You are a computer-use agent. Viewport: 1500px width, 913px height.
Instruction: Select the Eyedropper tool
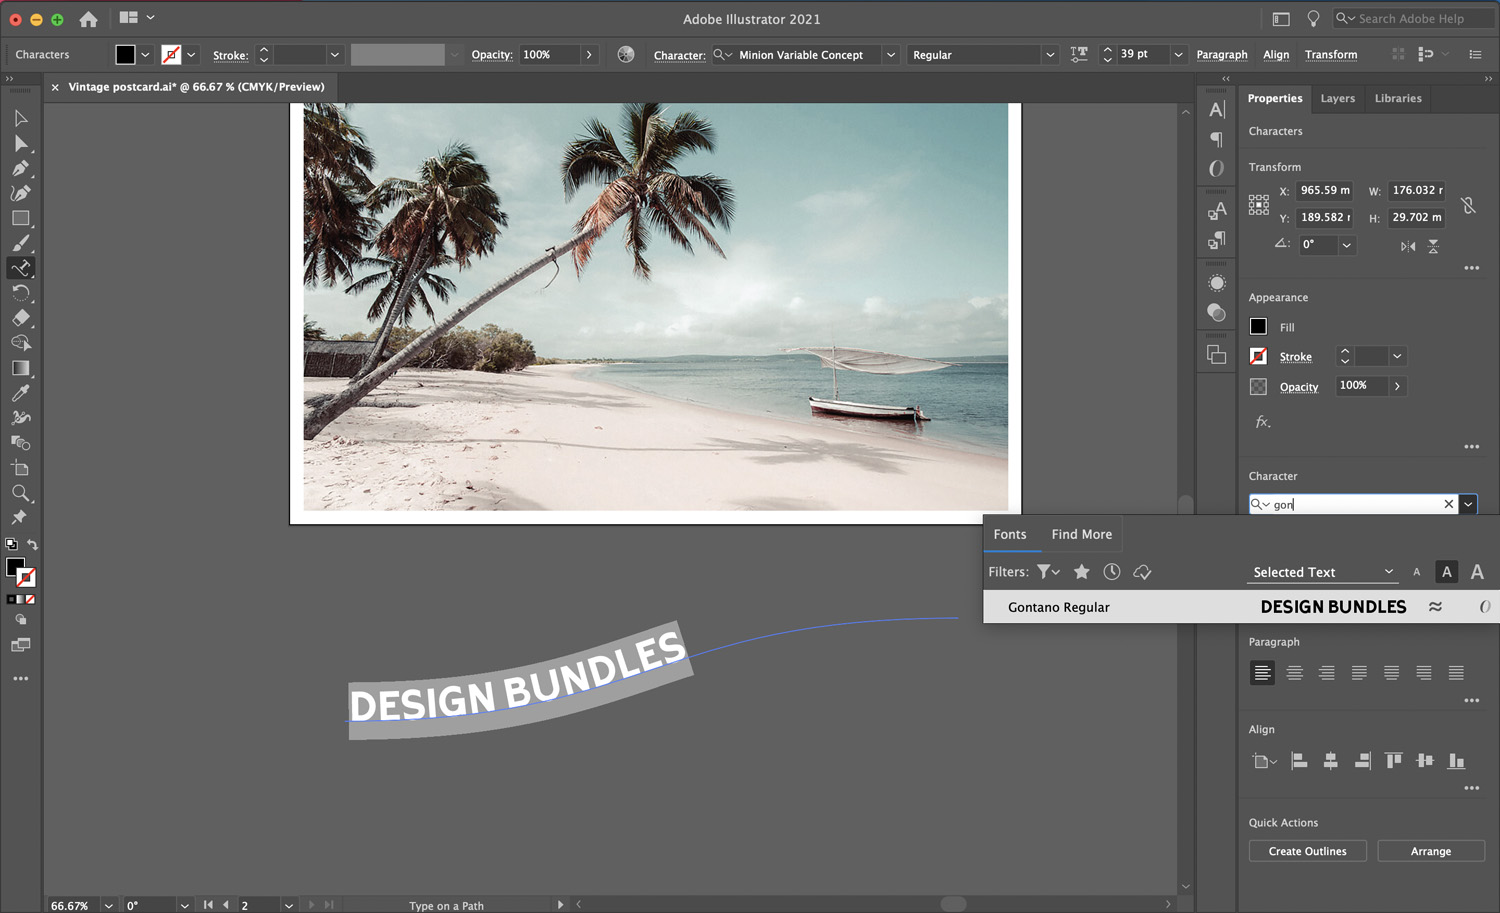(x=20, y=393)
